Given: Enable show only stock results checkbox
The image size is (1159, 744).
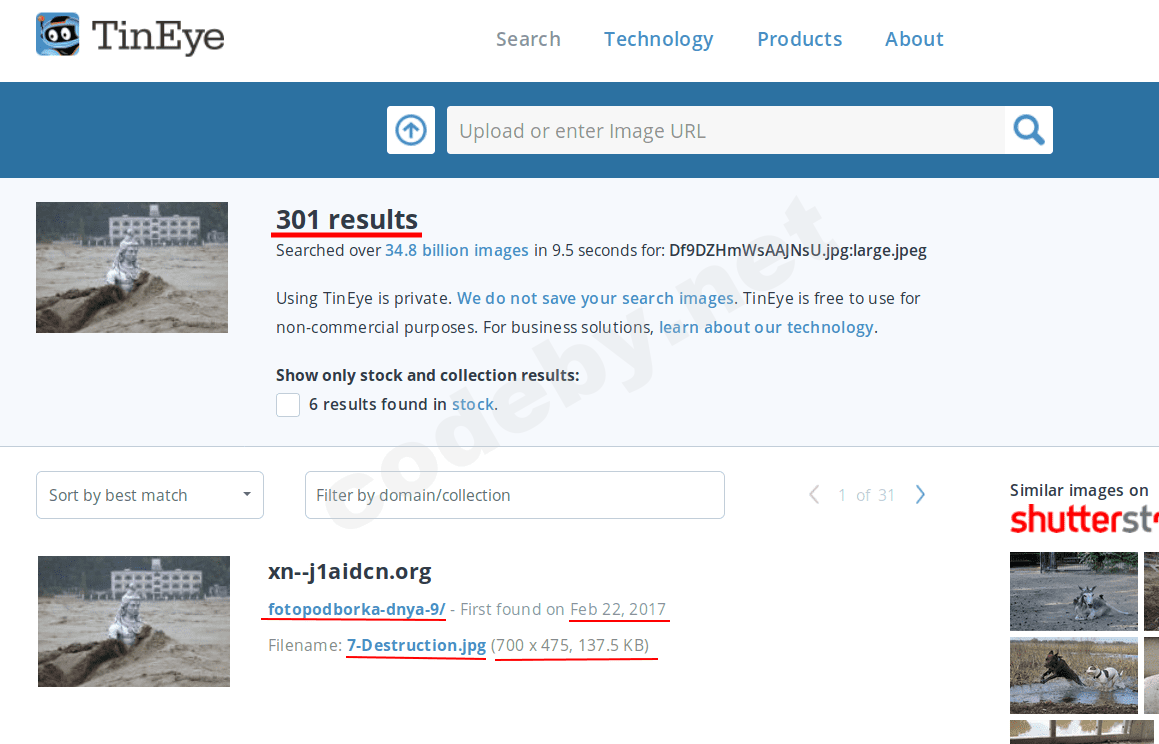Looking at the screenshot, I should click(288, 405).
